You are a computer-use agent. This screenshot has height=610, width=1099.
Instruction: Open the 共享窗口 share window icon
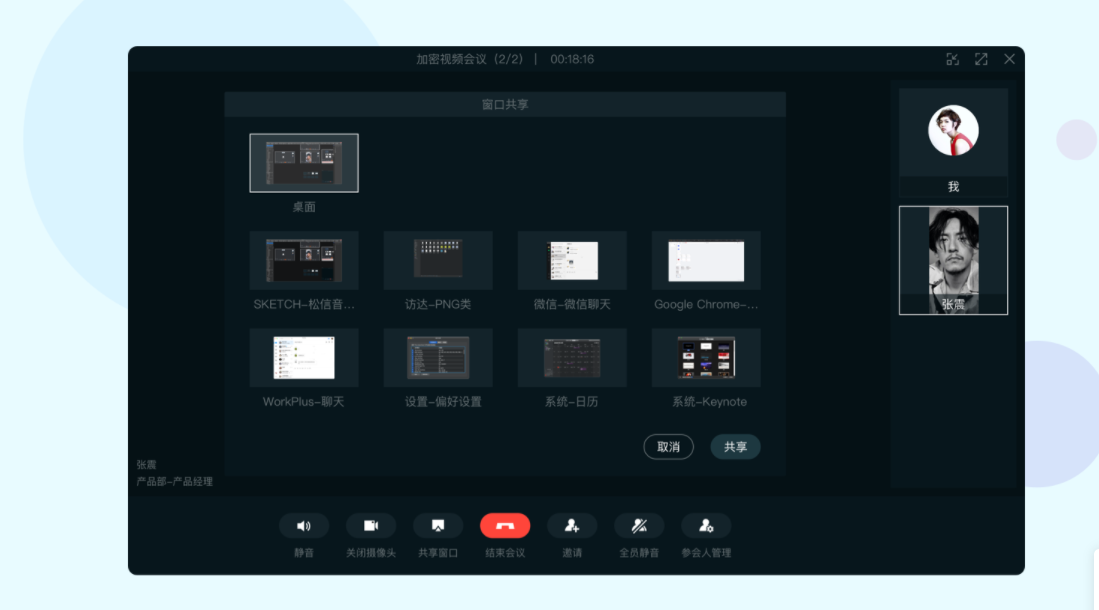438,526
